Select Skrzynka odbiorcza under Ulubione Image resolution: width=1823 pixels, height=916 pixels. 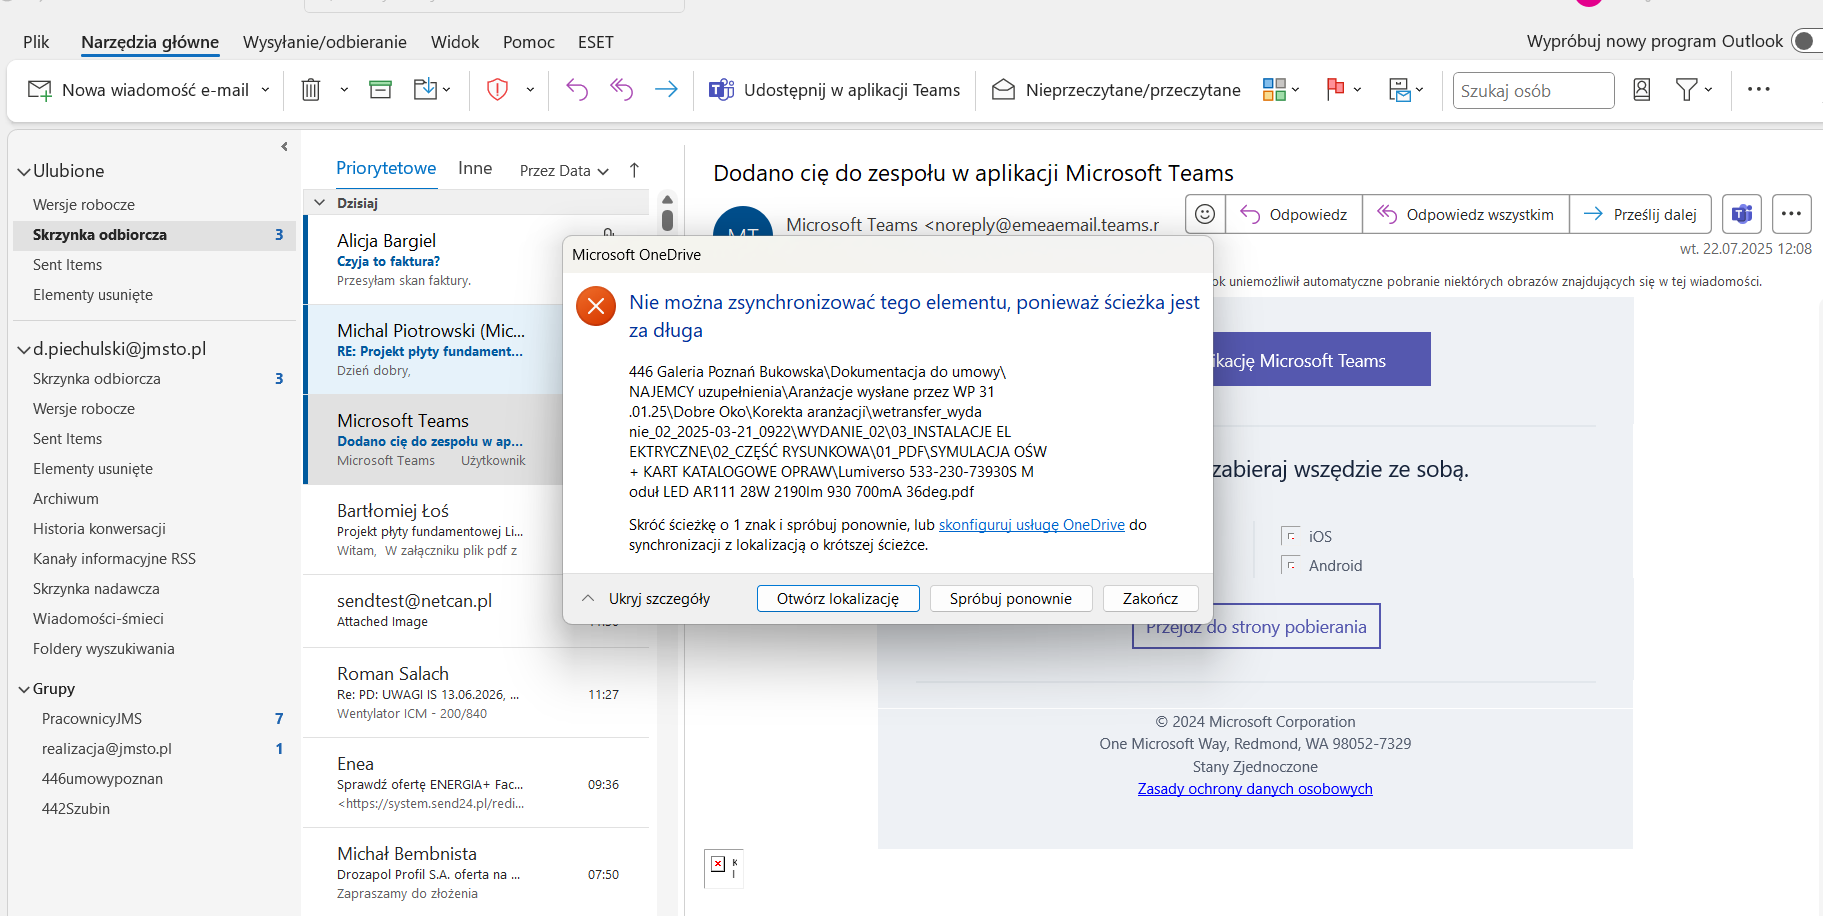click(x=154, y=235)
